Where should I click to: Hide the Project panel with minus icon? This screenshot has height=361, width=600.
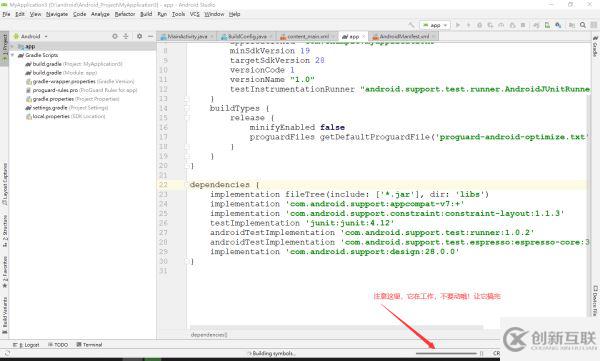click(x=150, y=36)
